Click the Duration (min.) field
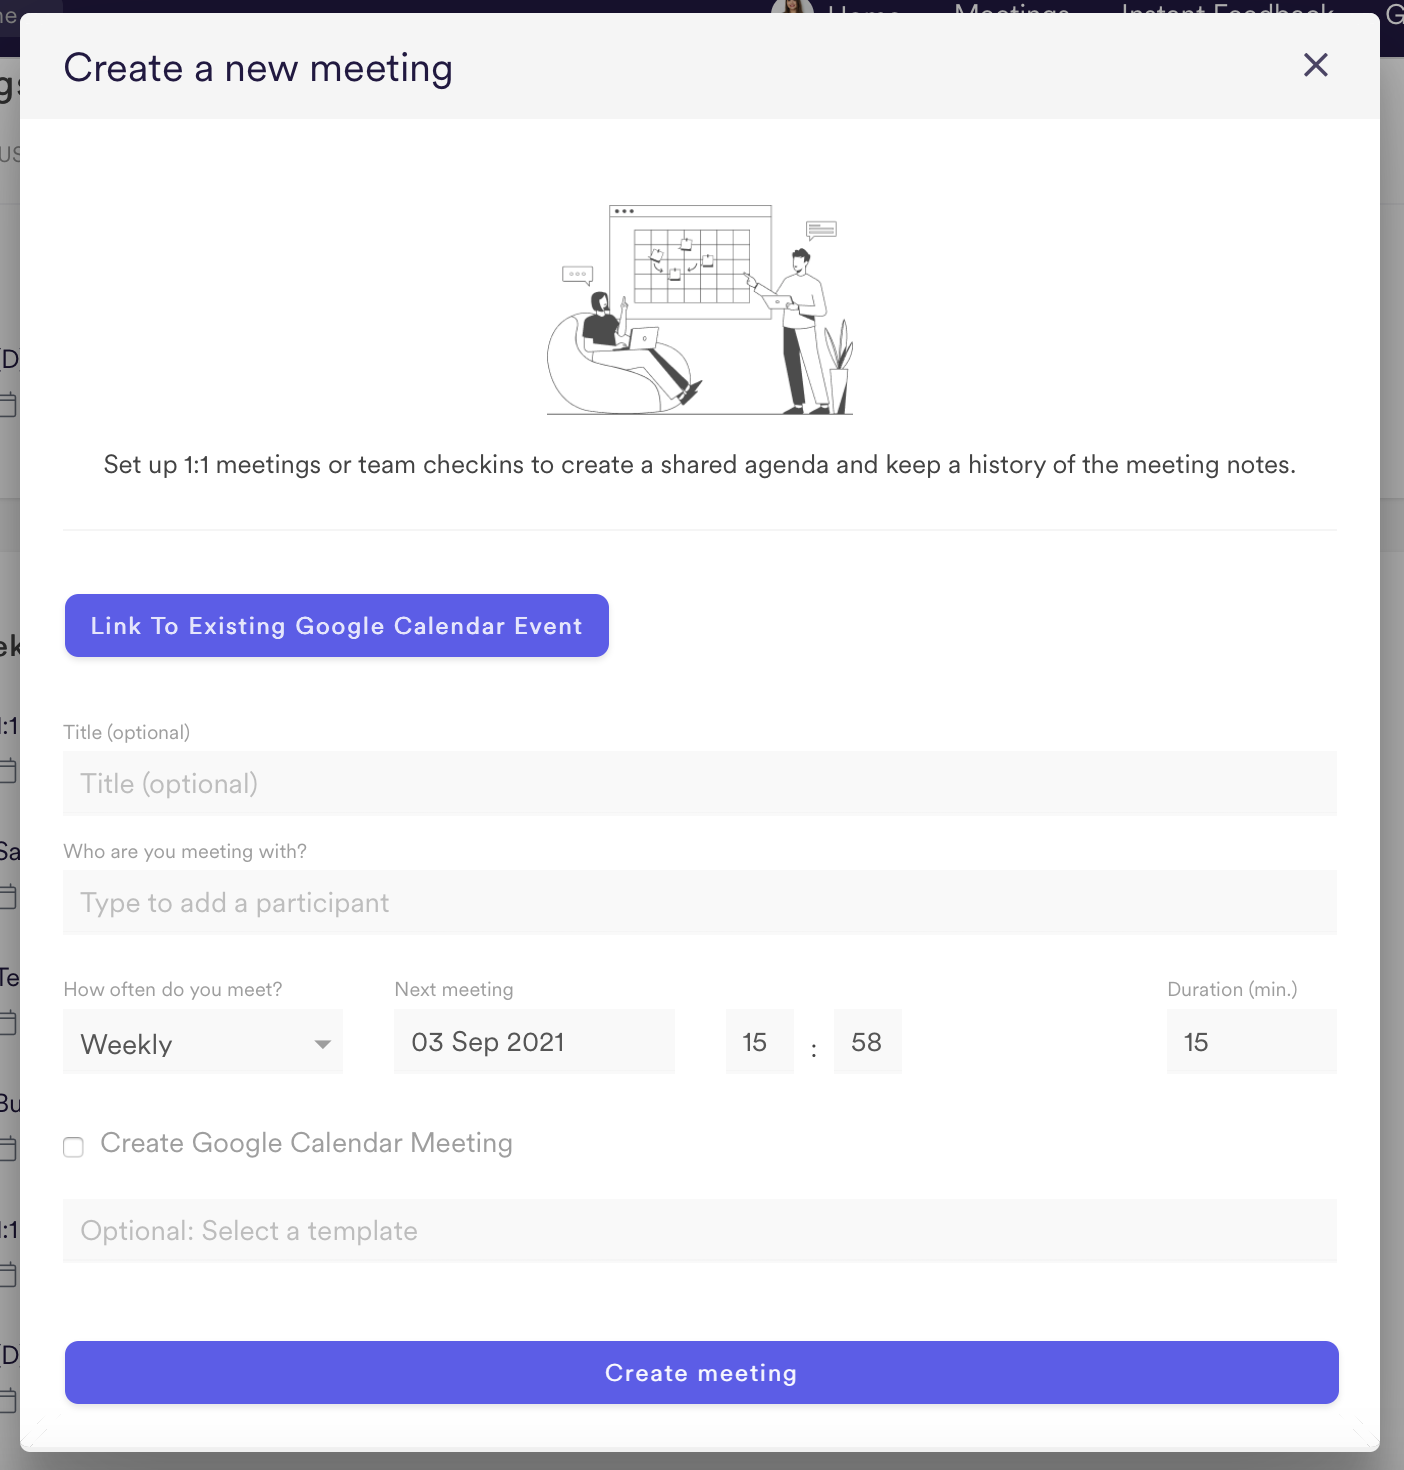This screenshot has width=1404, height=1470. point(1251,1042)
